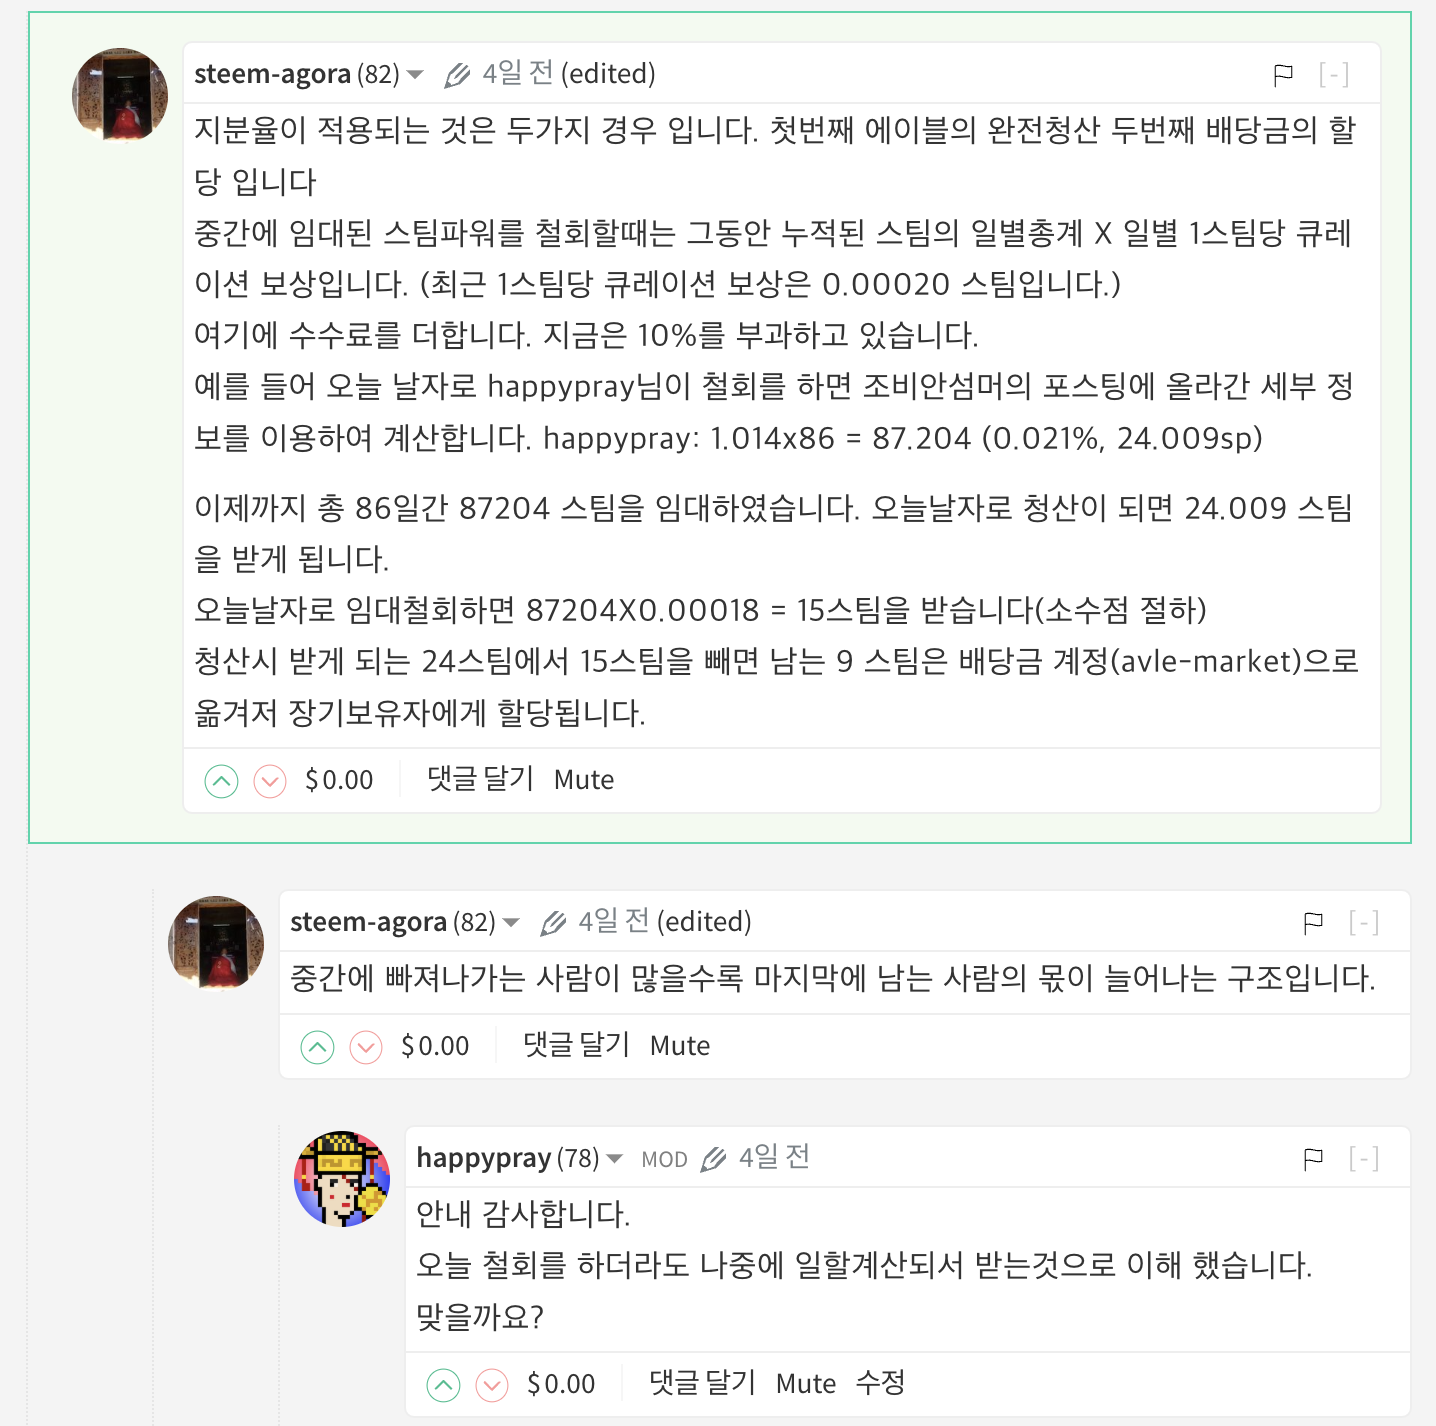
Task: Collapse the first steem-agora comment thread
Action: (1334, 74)
